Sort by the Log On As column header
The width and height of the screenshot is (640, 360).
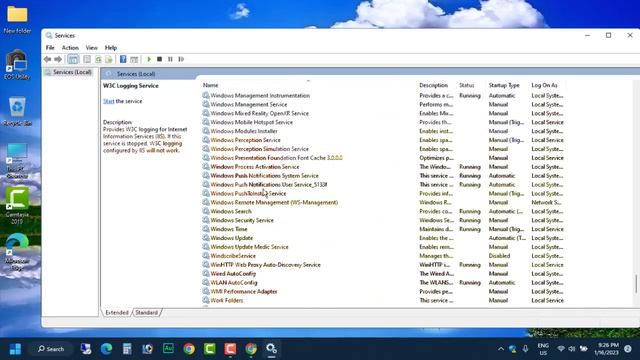[544, 85]
